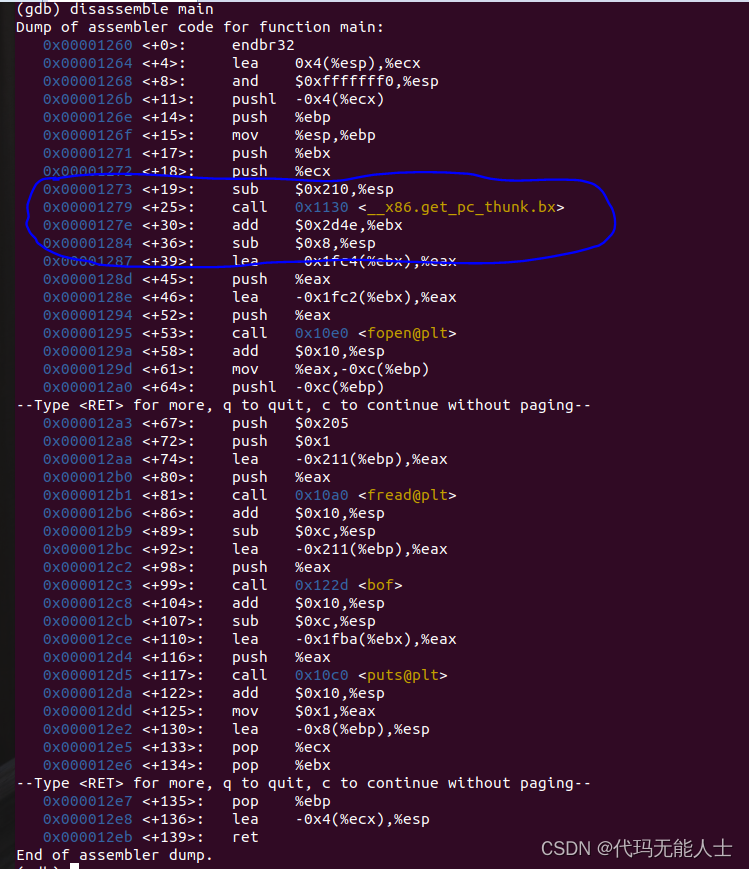The image size is (749, 869).
Task: Select operand "$0x2d4e,%ebx"
Action: pyautogui.click(x=348, y=225)
